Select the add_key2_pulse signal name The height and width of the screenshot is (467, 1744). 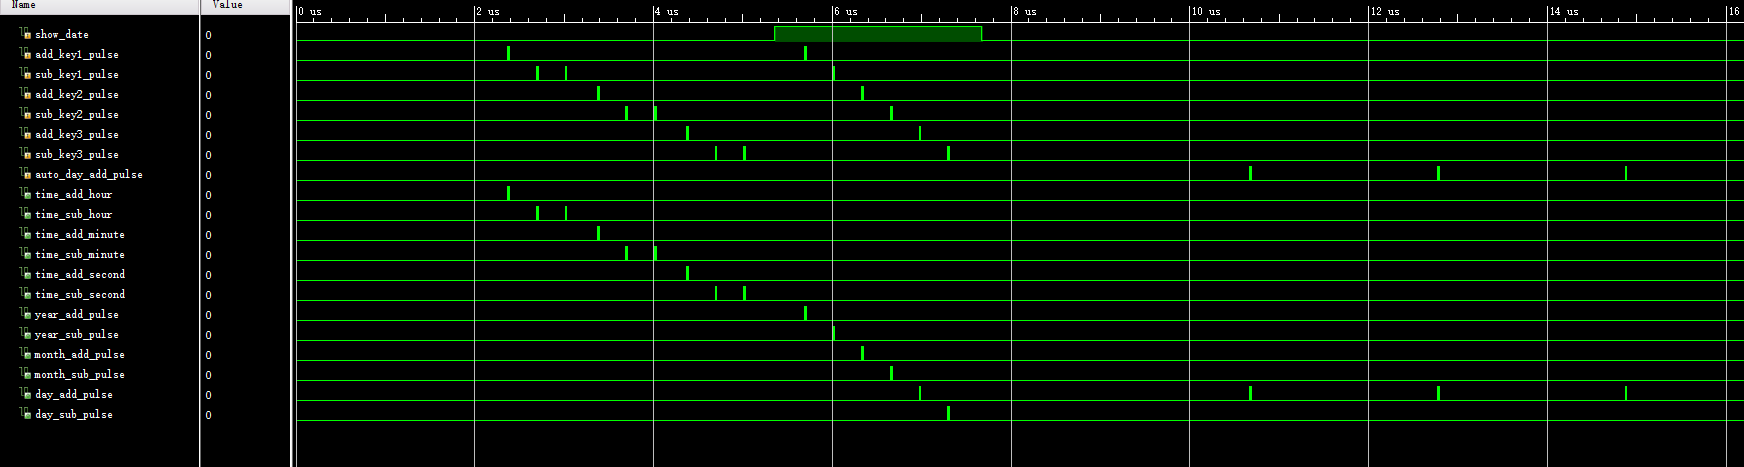[x=77, y=94]
